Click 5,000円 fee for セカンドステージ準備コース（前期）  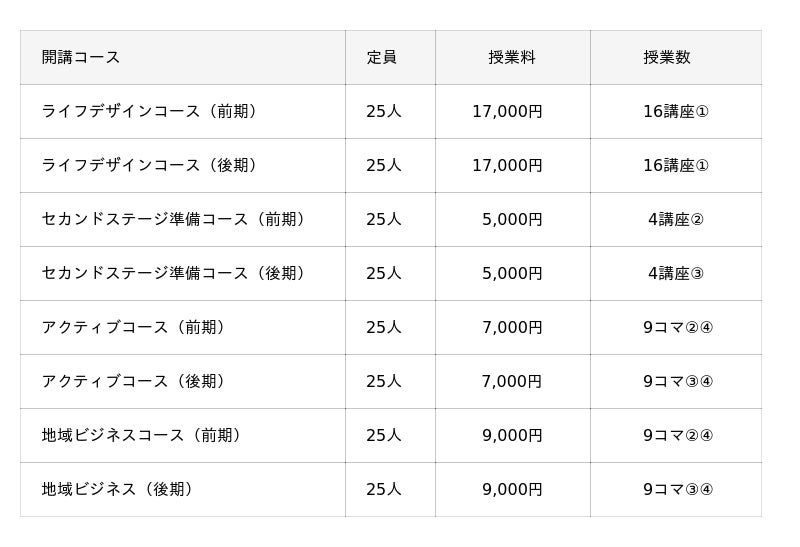[512, 220]
